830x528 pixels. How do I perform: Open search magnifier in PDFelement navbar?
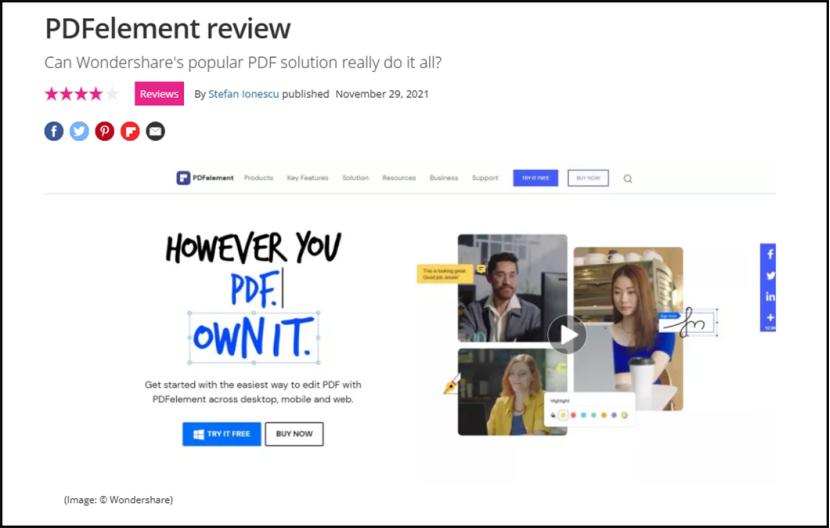pyautogui.click(x=628, y=179)
